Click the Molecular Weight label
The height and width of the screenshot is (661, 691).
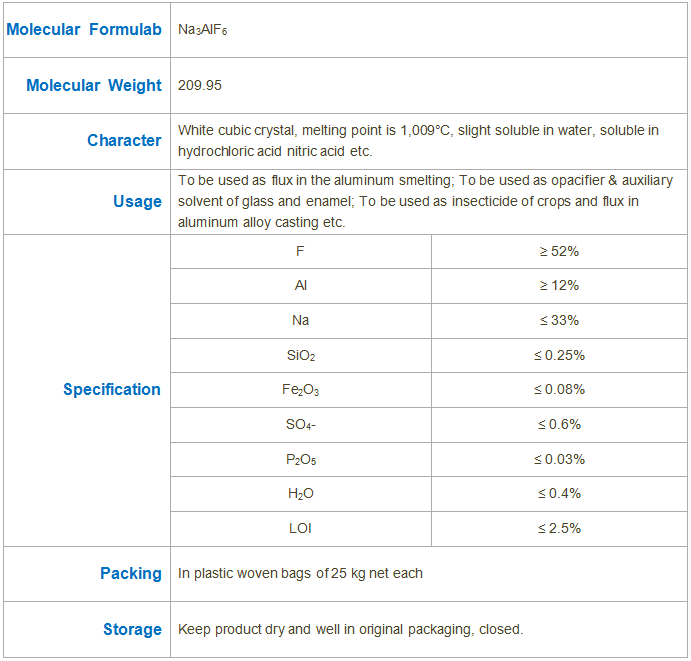coord(94,85)
